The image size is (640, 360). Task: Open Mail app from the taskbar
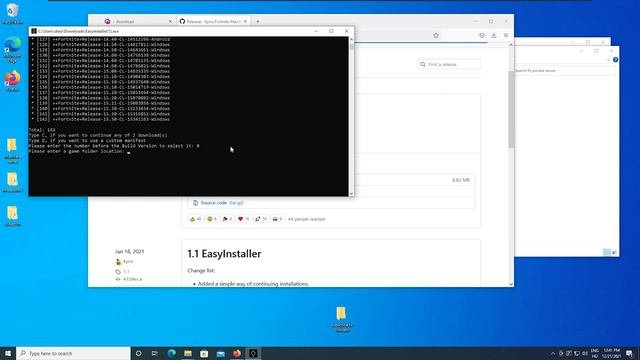pyautogui.click(x=220, y=353)
